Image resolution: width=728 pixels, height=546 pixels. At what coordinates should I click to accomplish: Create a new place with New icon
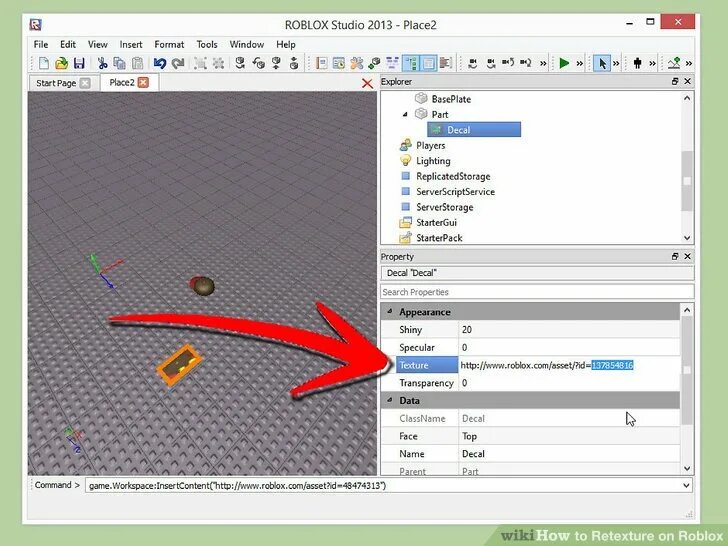(44, 63)
